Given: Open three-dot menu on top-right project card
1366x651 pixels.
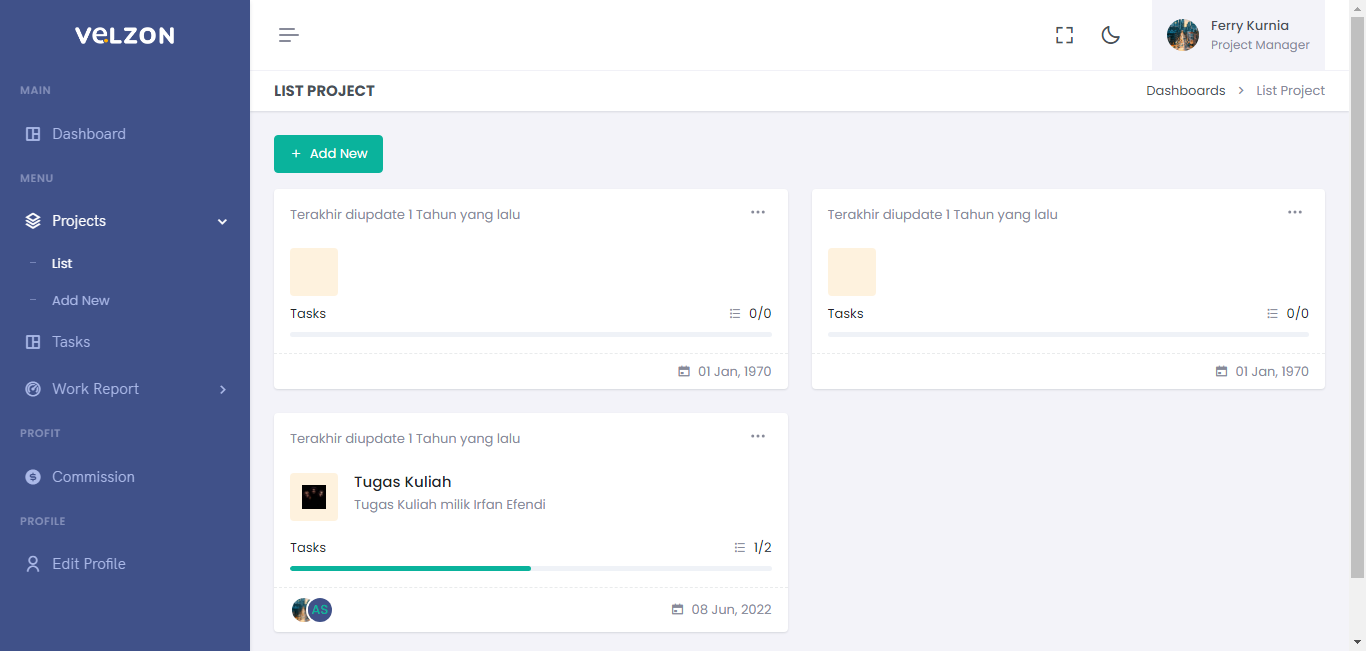Looking at the screenshot, I should [x=1295, y=212].
